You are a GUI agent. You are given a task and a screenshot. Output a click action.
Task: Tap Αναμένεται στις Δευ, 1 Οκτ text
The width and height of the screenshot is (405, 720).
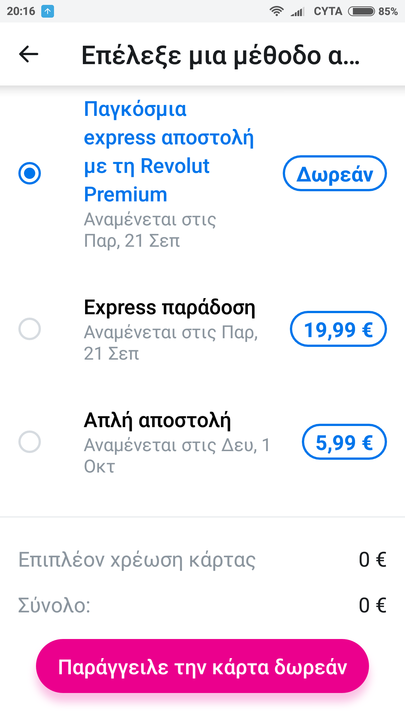click(x=177, y=456)
